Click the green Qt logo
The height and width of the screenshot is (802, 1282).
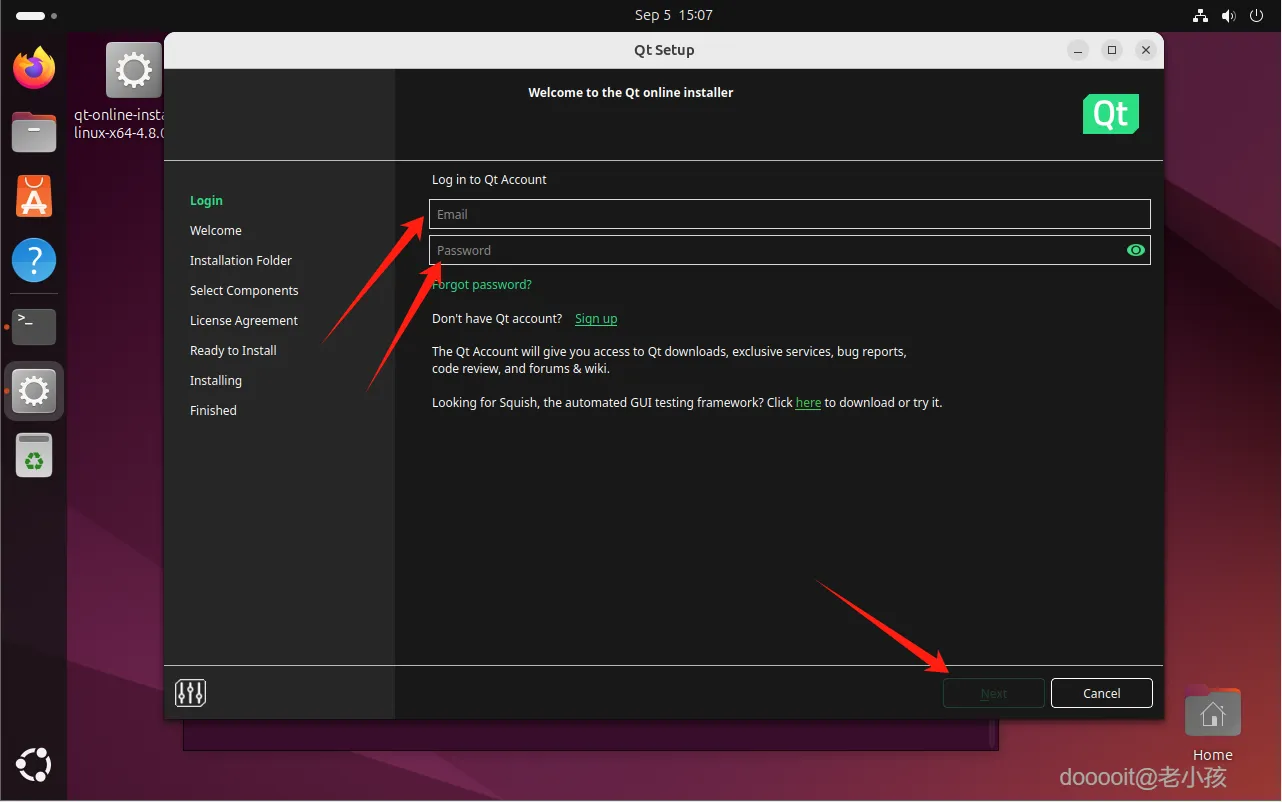(1111, 114)
